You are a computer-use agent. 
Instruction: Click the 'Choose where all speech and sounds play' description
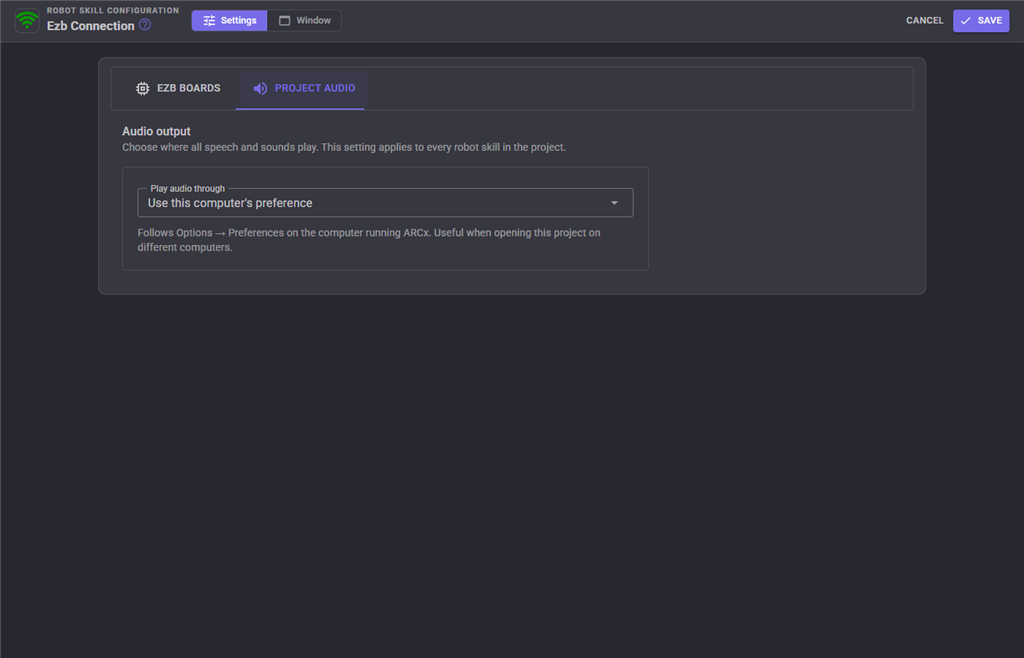[x=344, y=148]
